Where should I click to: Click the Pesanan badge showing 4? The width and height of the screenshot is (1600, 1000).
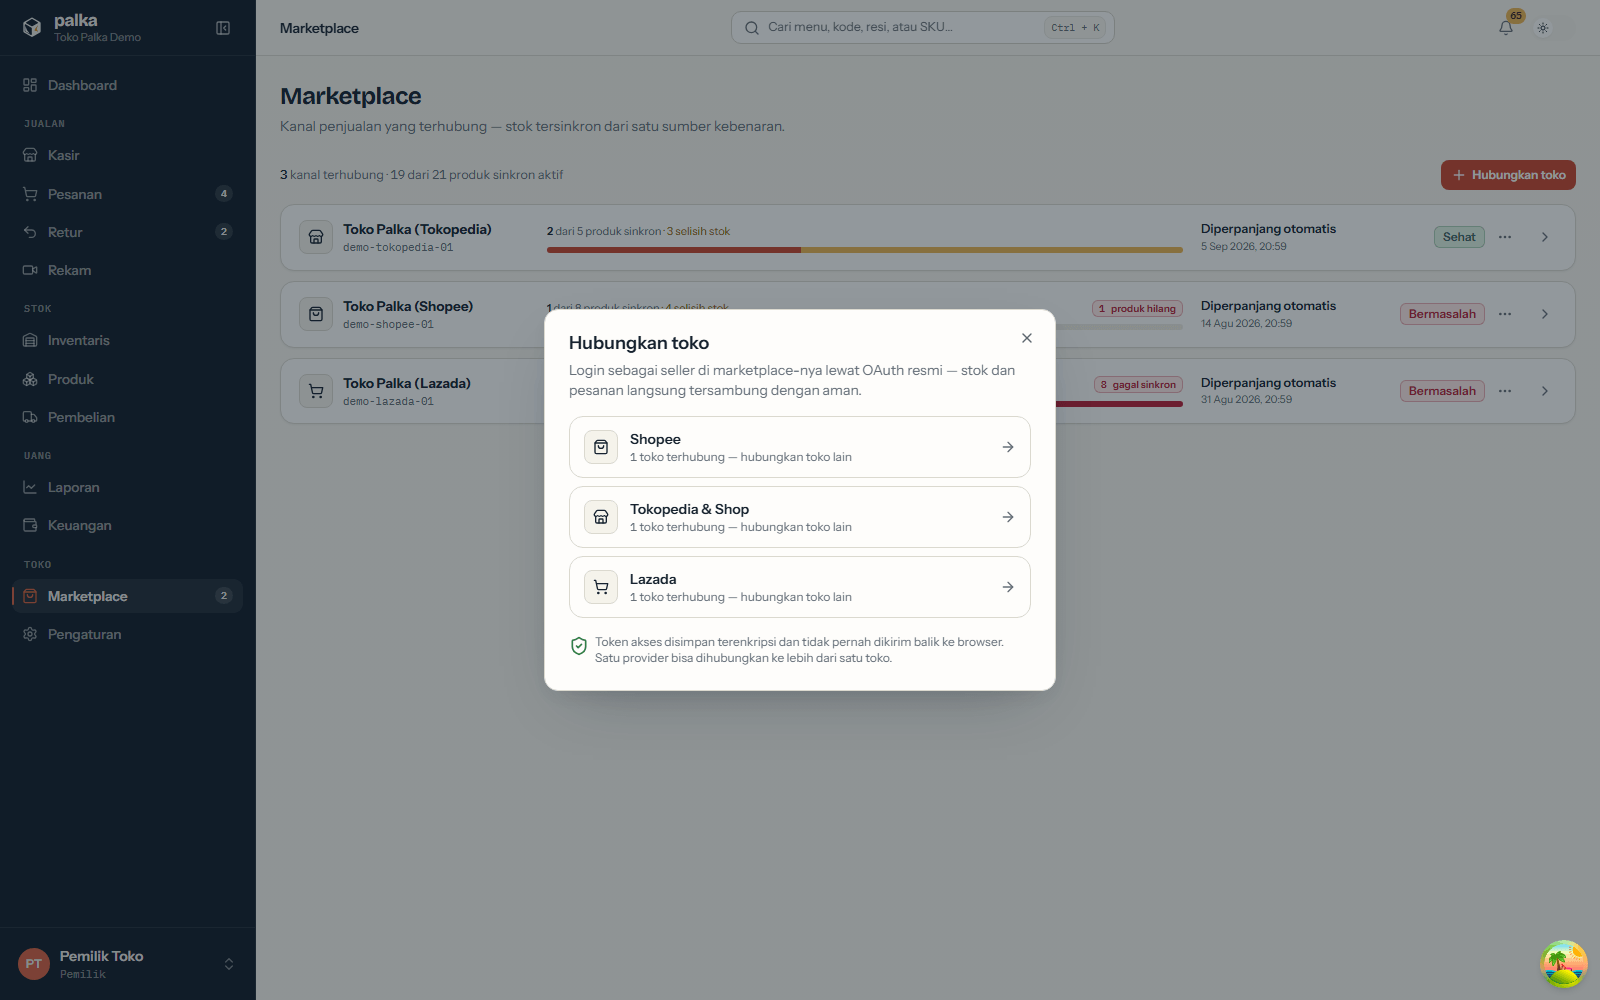click(224, 194)
